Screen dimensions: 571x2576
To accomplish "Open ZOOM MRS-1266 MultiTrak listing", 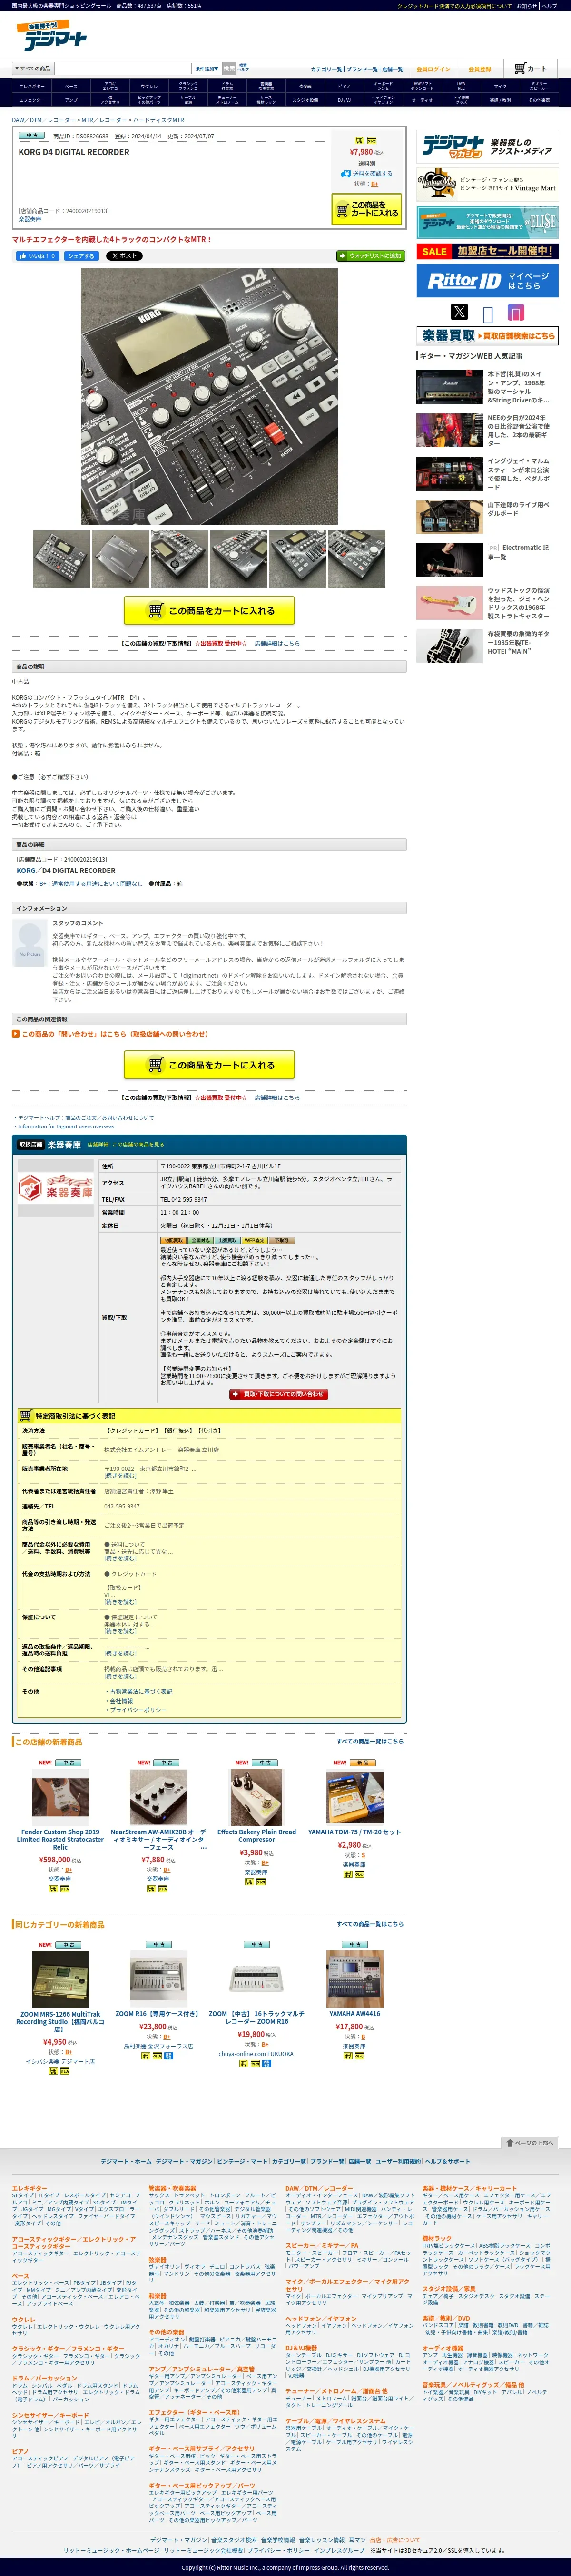I will point(60,2022).
